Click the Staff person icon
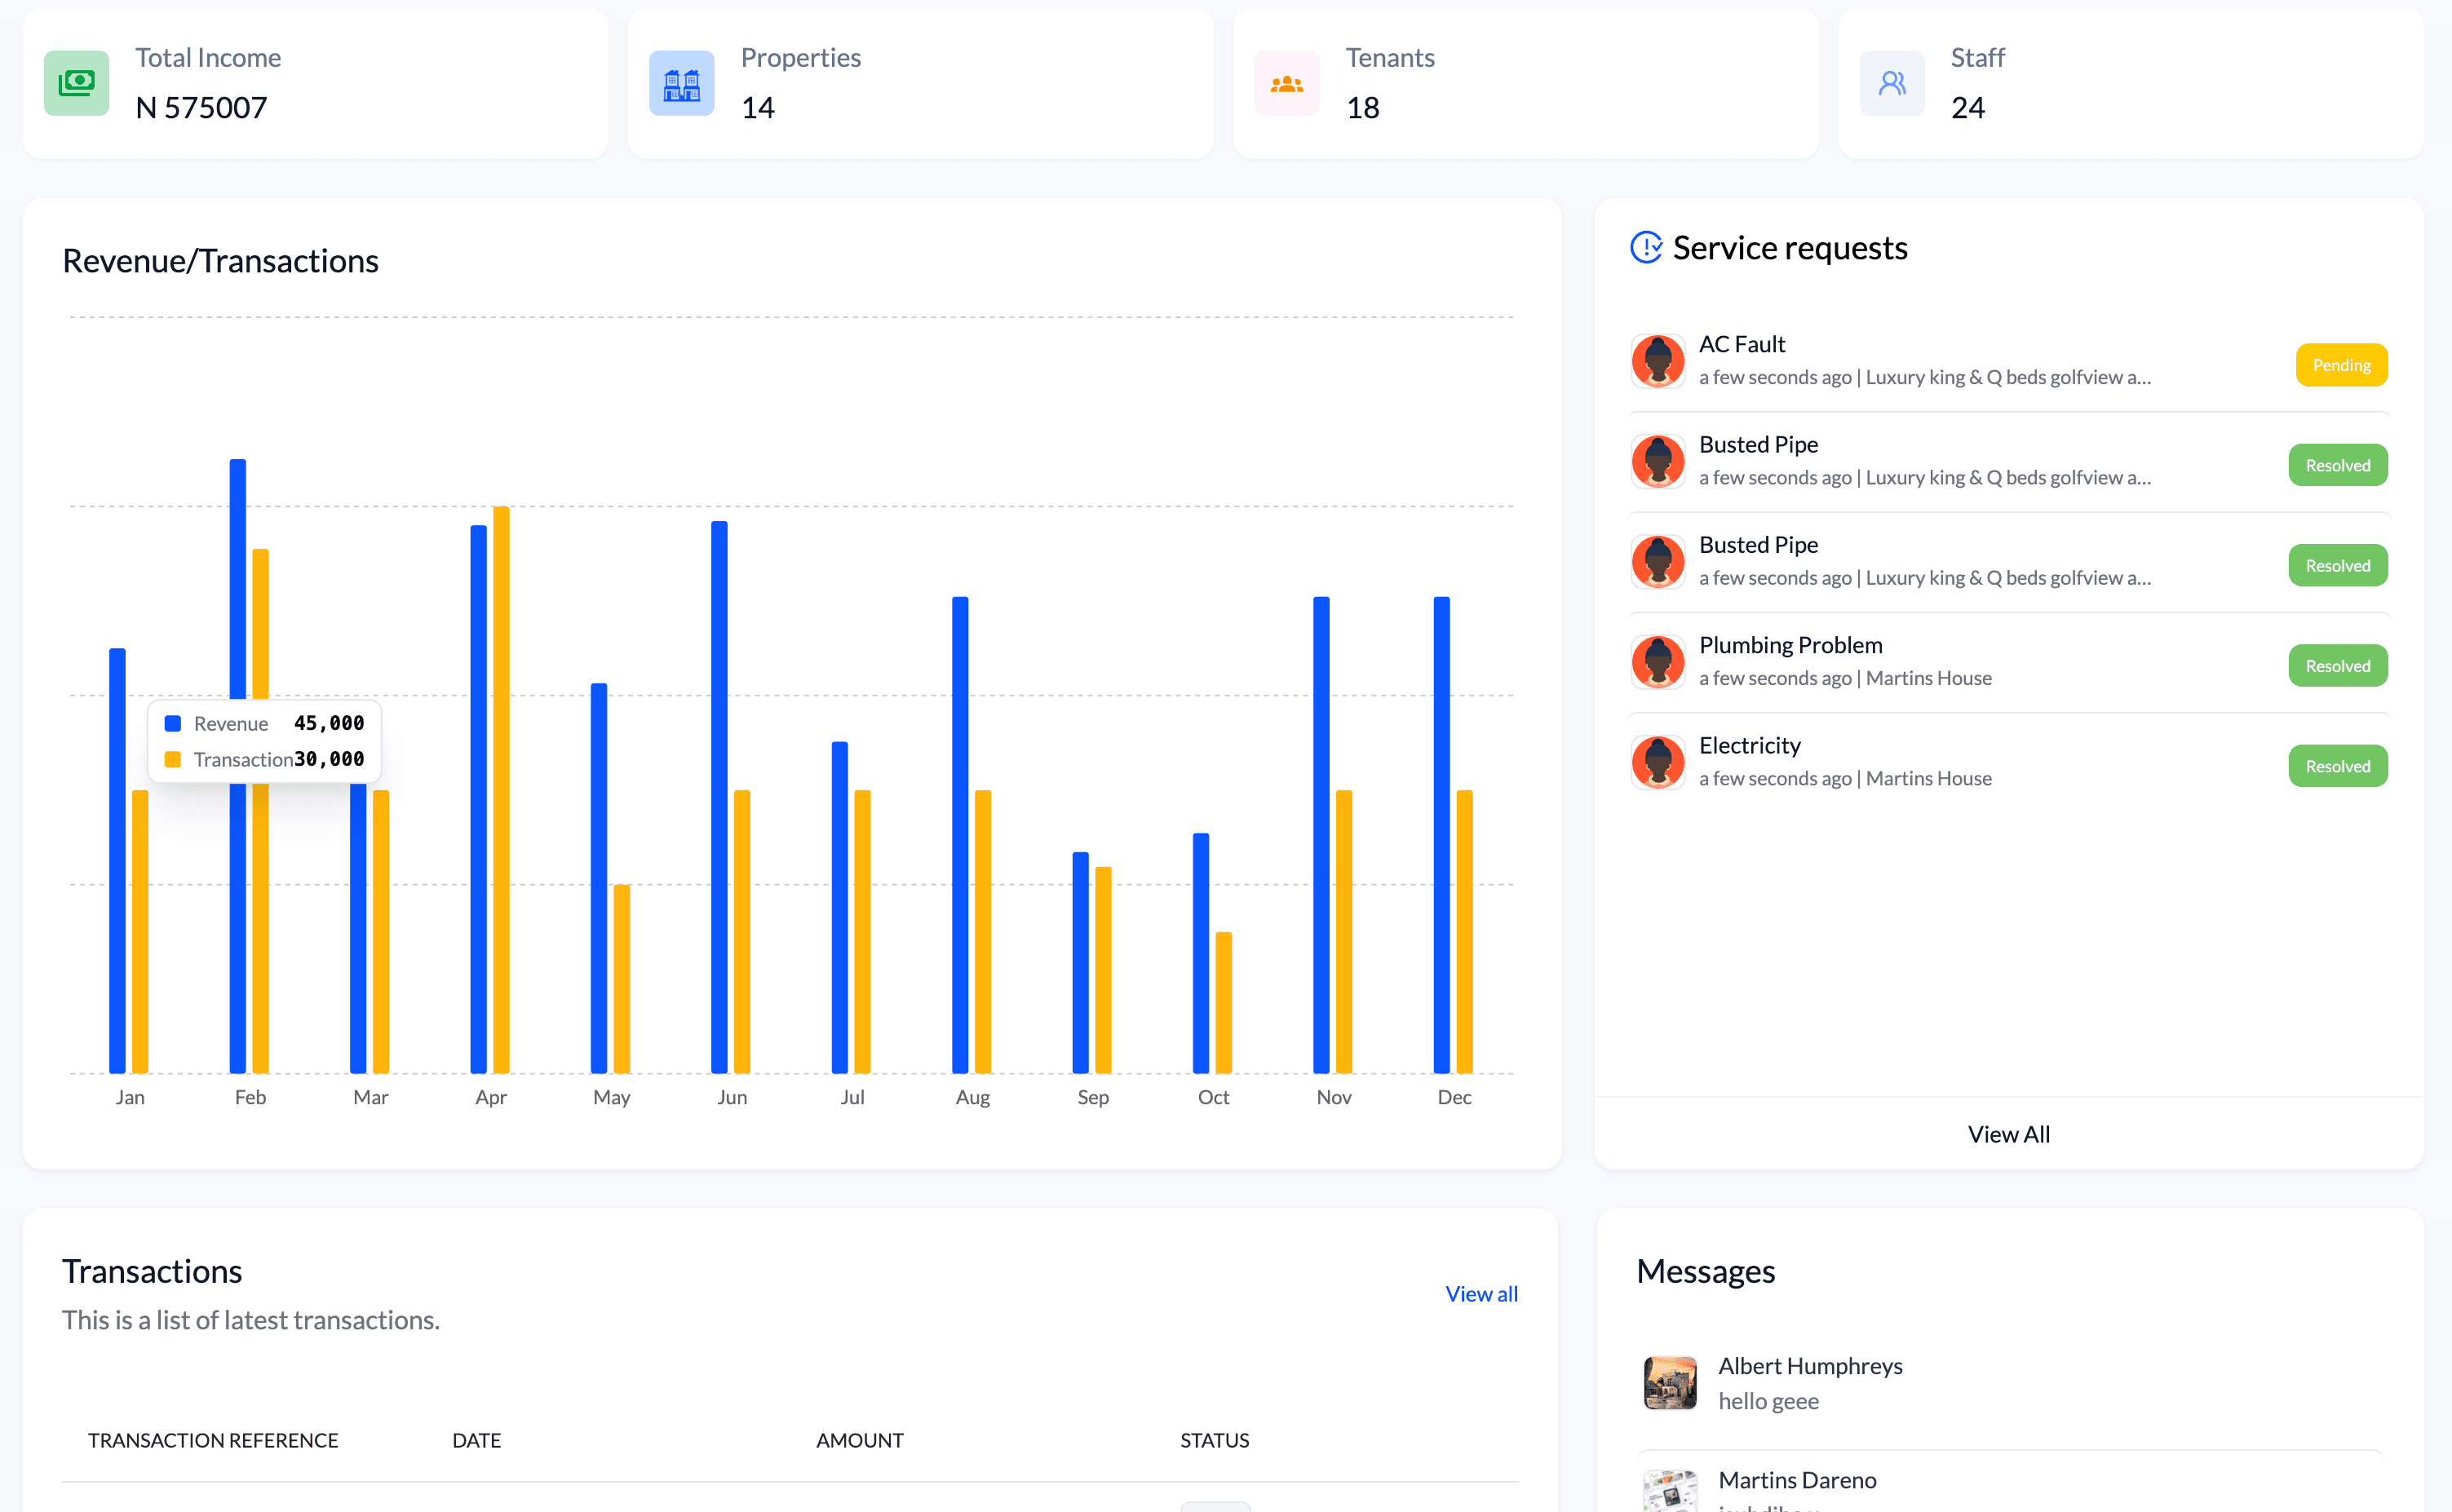The image size is (2452, 1512). point(1891,83)
